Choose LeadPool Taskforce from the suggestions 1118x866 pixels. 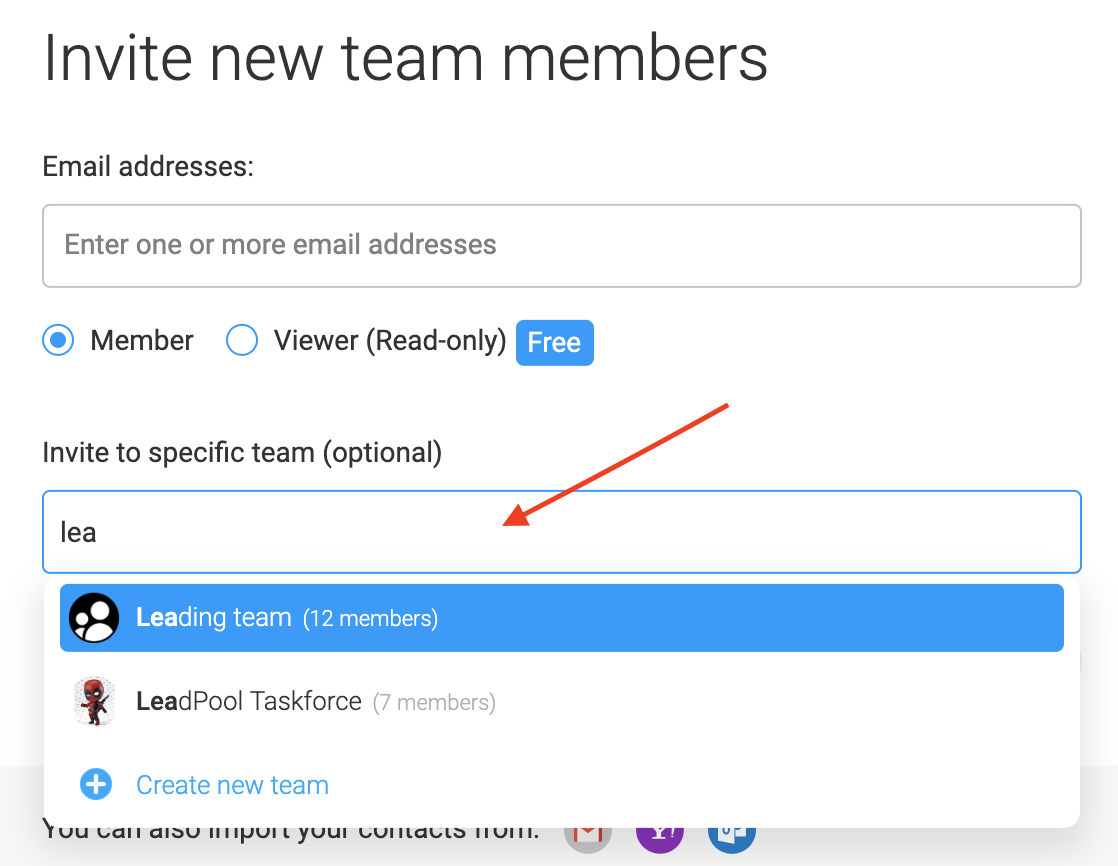(x=562, y=701)
